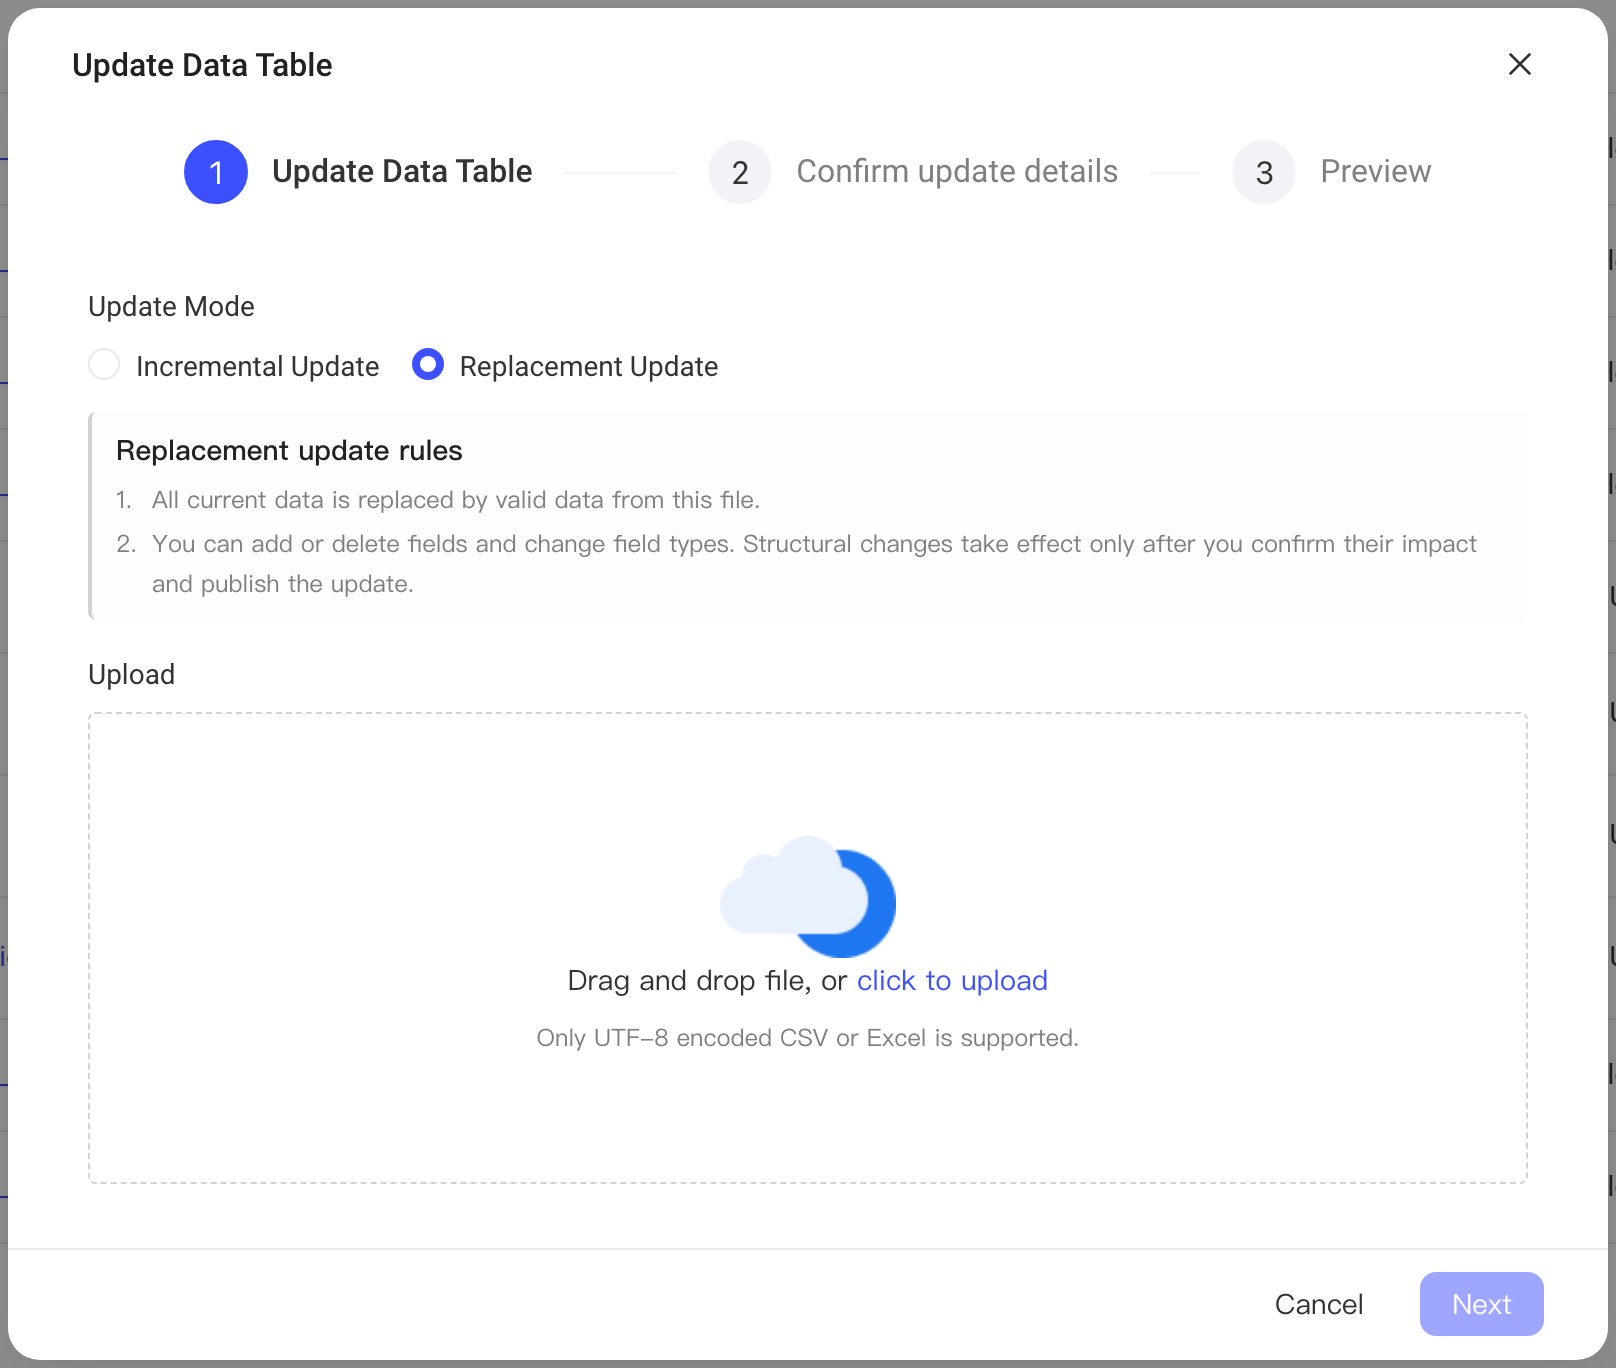The image size is (1616, 1368).
Task: Cancel the data table update
Action: (1318, 1304)
